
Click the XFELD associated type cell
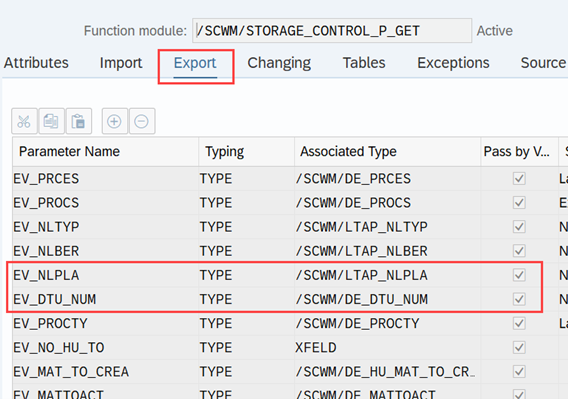click(387, 348)
